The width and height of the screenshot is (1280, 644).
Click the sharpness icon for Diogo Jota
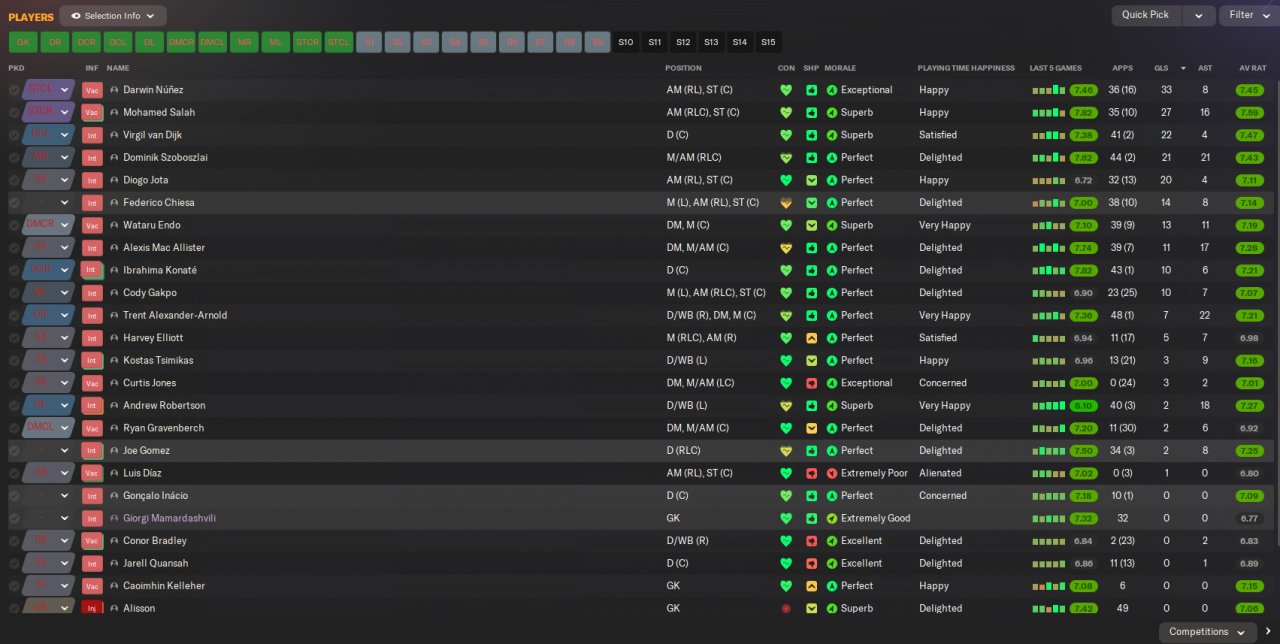point(811,180)
